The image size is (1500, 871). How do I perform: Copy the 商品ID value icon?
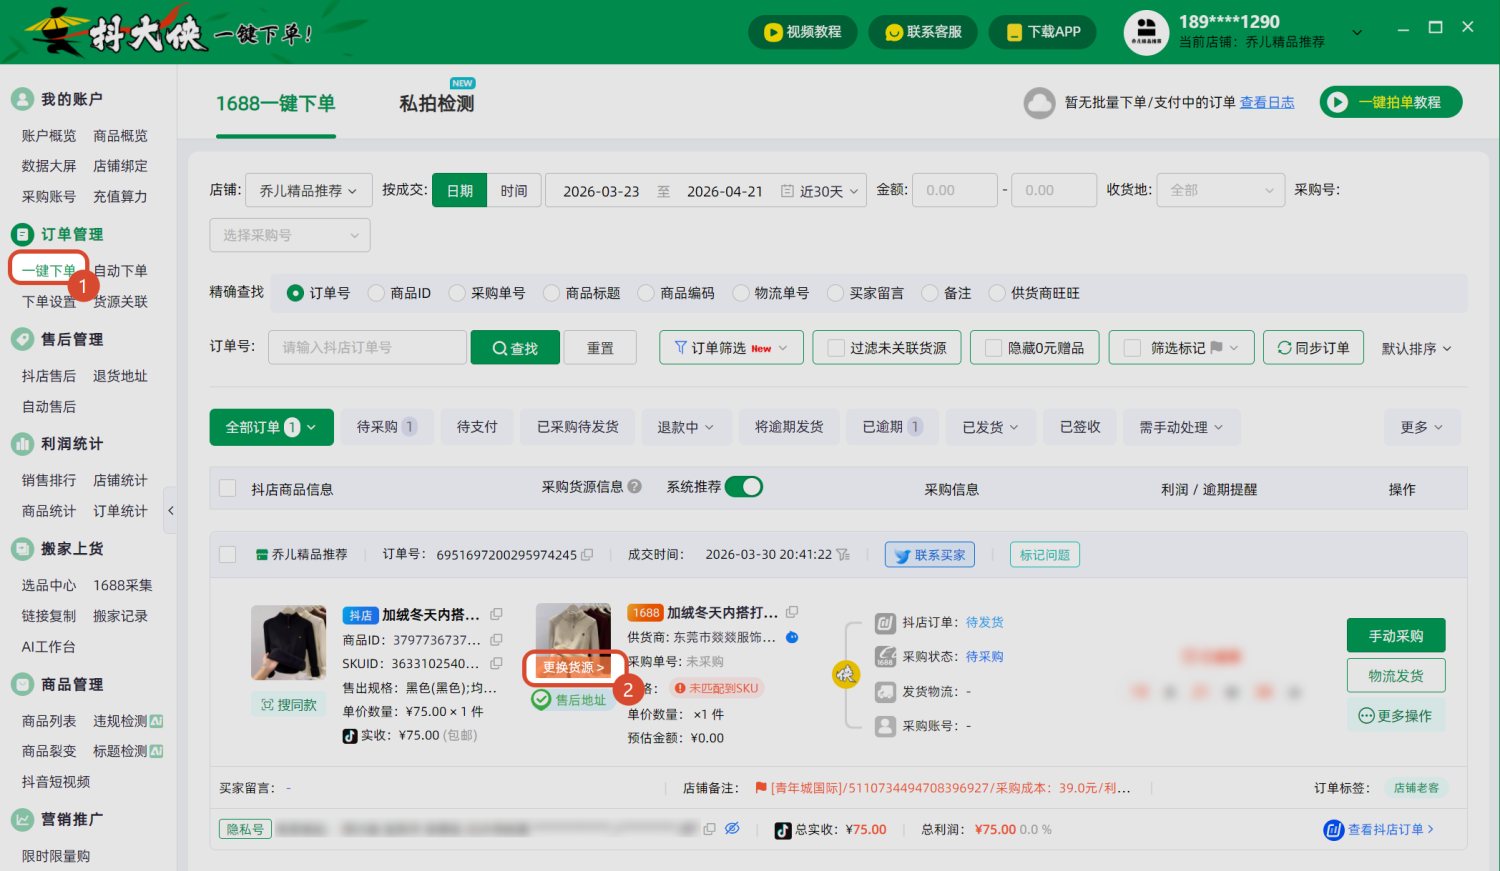pos(496,639)
